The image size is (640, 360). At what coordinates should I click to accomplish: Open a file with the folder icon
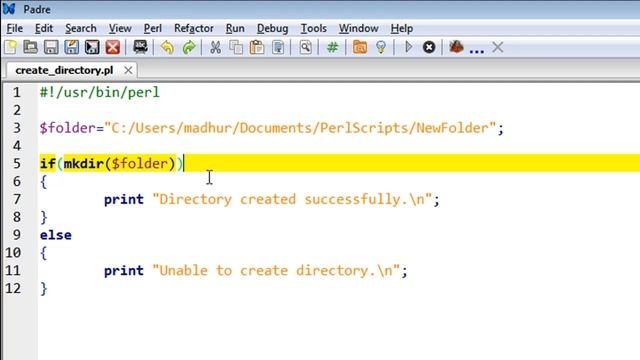[x=31, y=47]
